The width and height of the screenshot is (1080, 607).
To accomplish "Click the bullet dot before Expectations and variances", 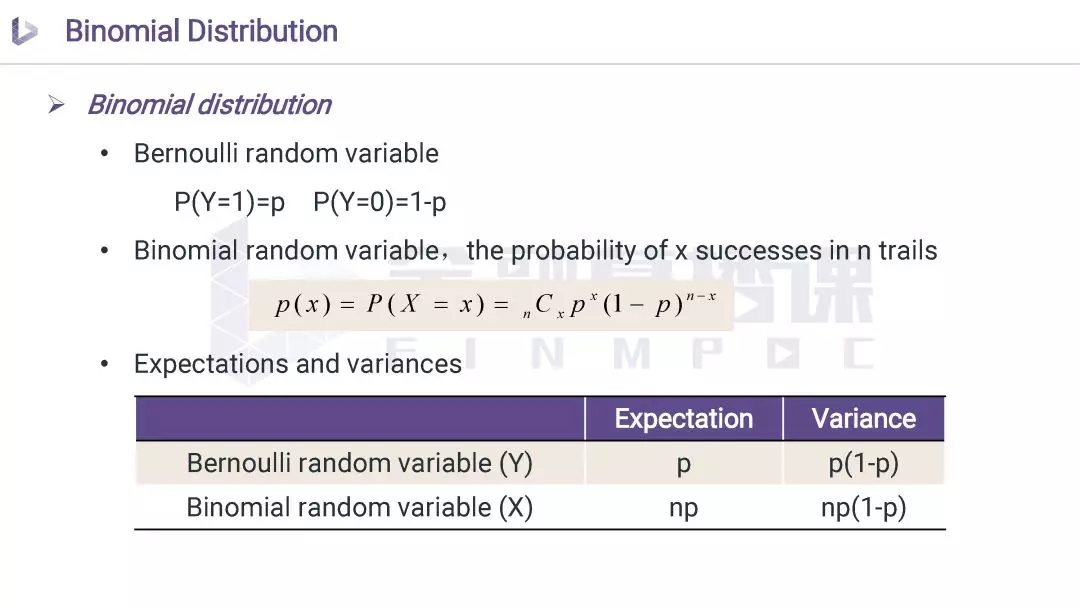I will [x=104, y=365].
